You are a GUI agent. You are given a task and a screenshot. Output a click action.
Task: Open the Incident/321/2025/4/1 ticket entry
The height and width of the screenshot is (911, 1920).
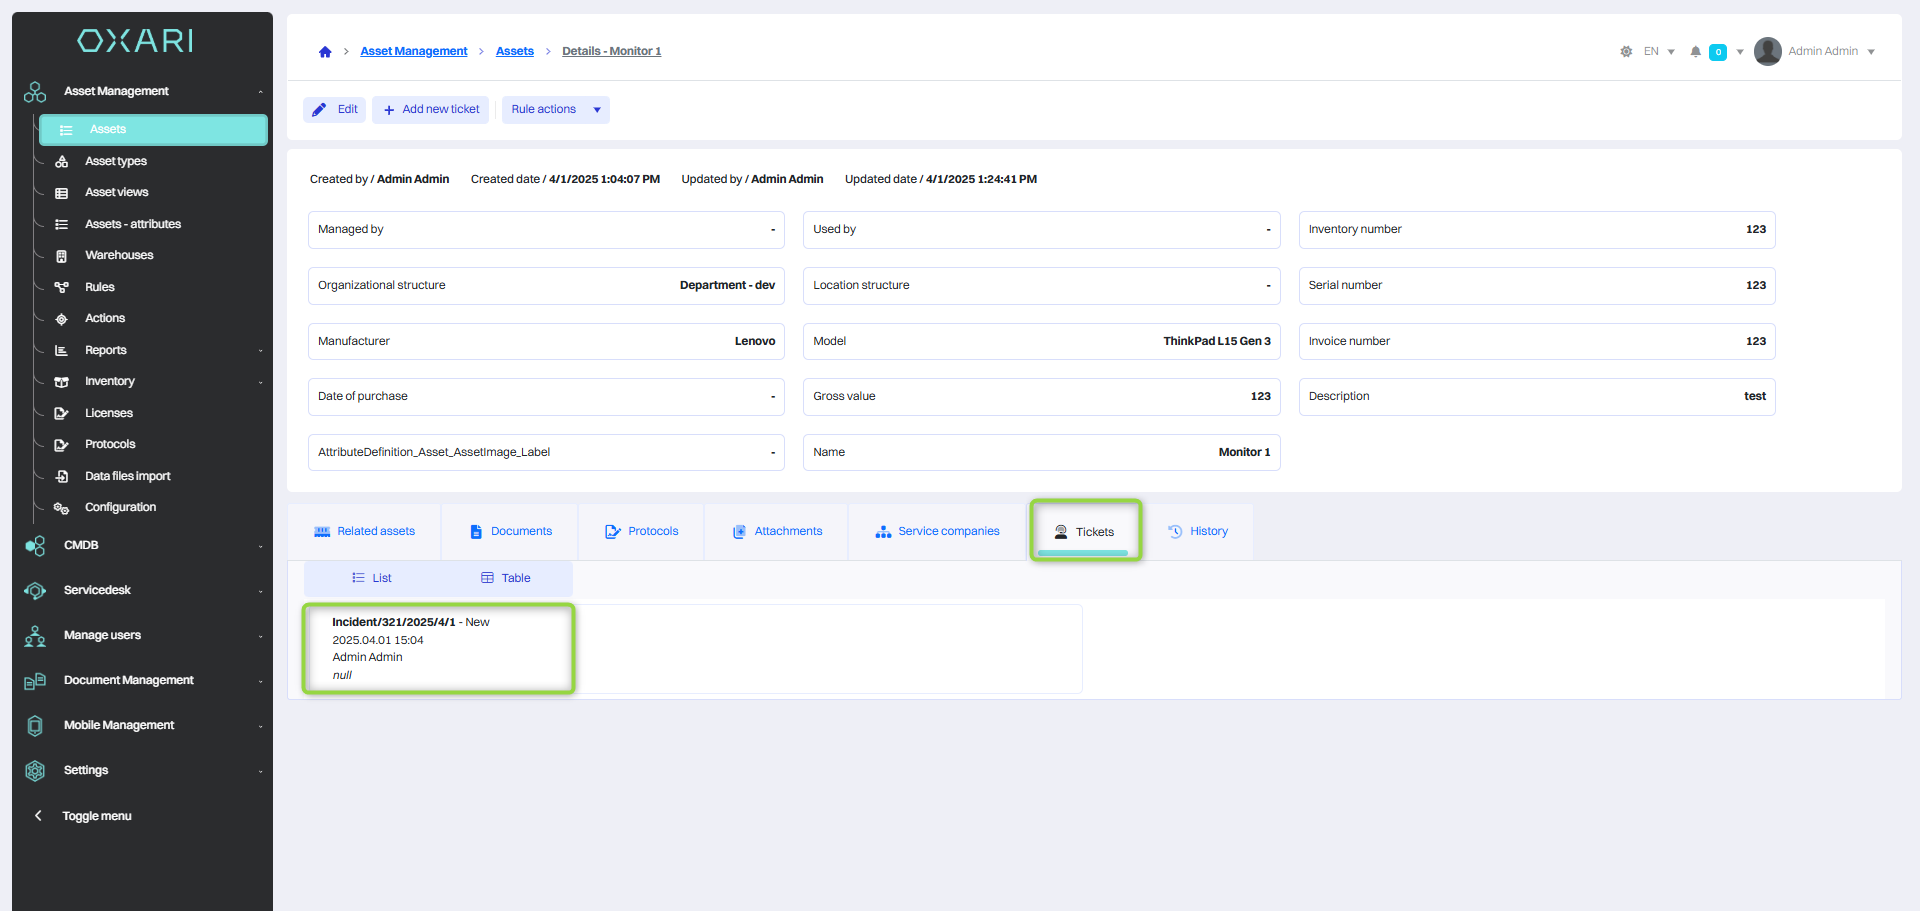click(393, 622)
